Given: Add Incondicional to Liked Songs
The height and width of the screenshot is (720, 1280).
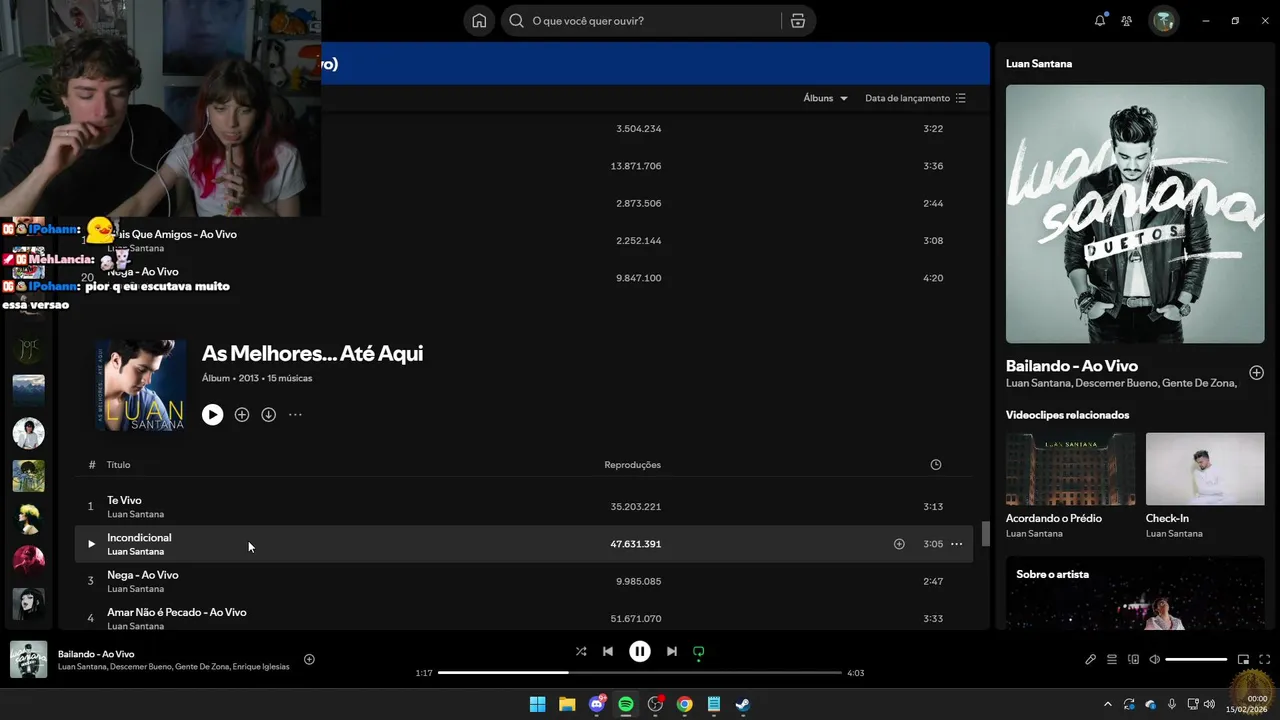Looking at the screenshot, I should point(899,544).
